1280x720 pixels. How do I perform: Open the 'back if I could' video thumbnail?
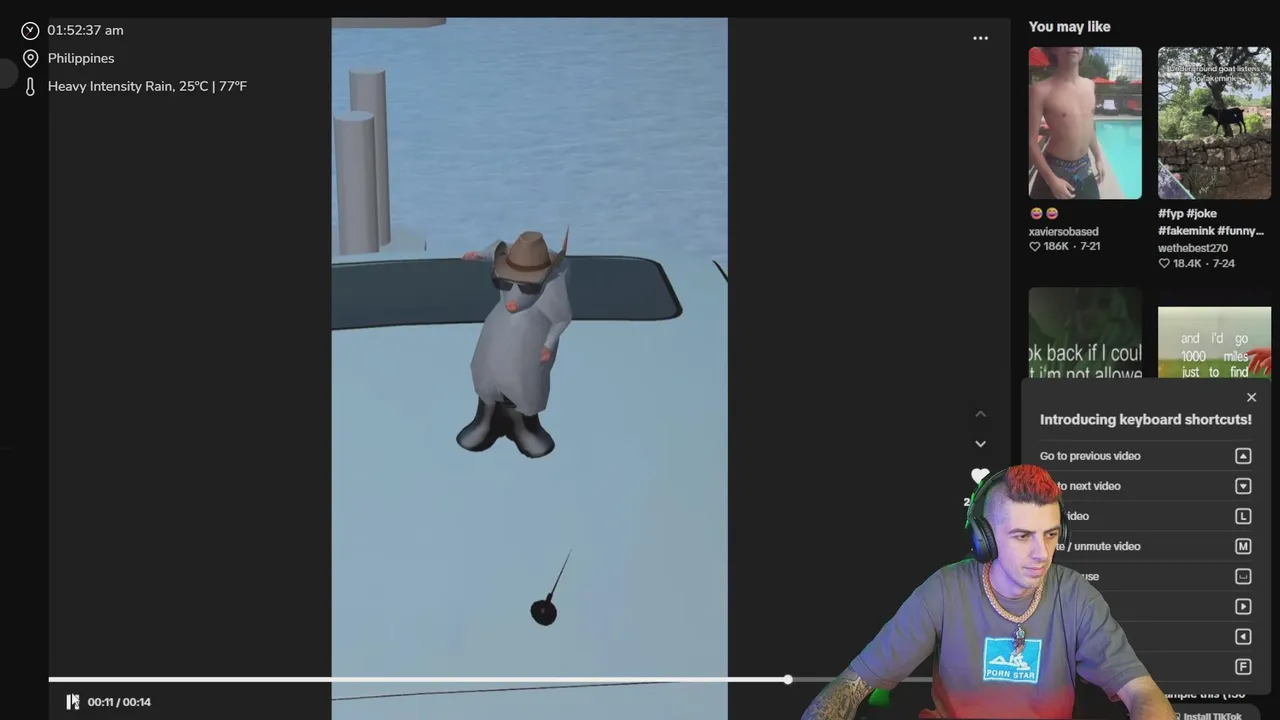(1085, 333)
